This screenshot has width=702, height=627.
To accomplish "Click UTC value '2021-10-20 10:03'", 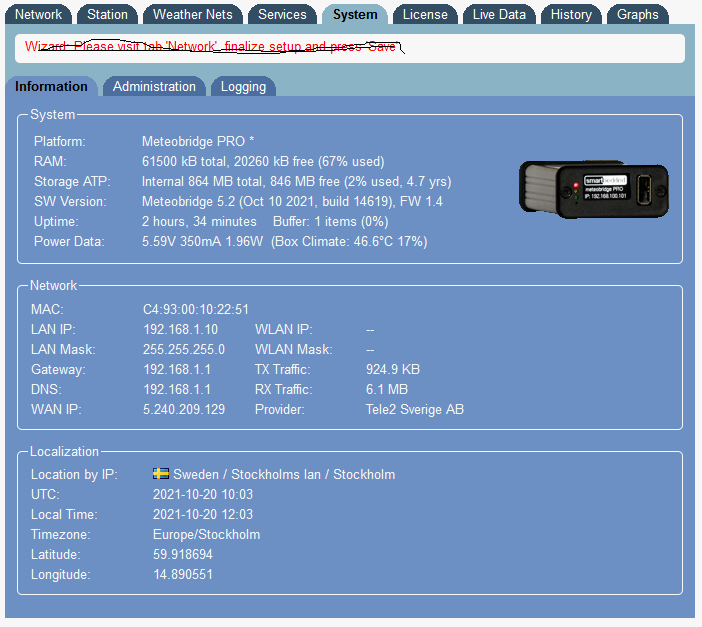I will 203,494.
